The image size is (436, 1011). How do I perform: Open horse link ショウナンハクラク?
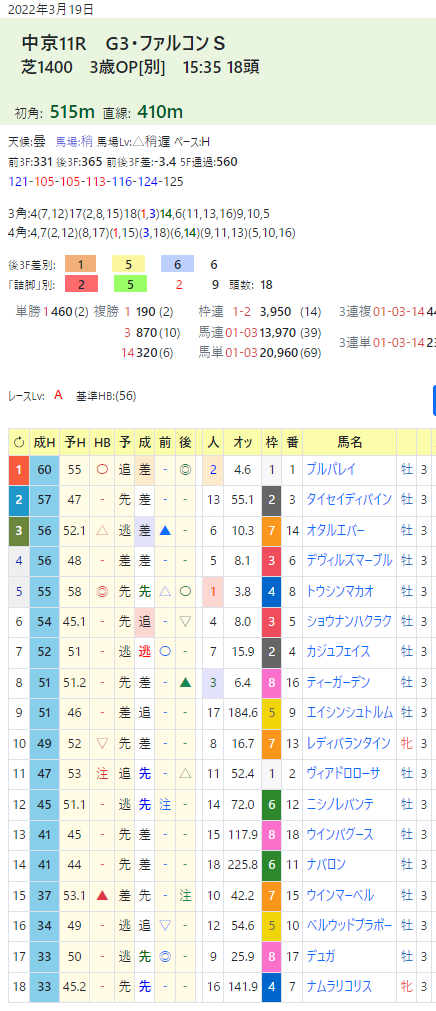349,622
